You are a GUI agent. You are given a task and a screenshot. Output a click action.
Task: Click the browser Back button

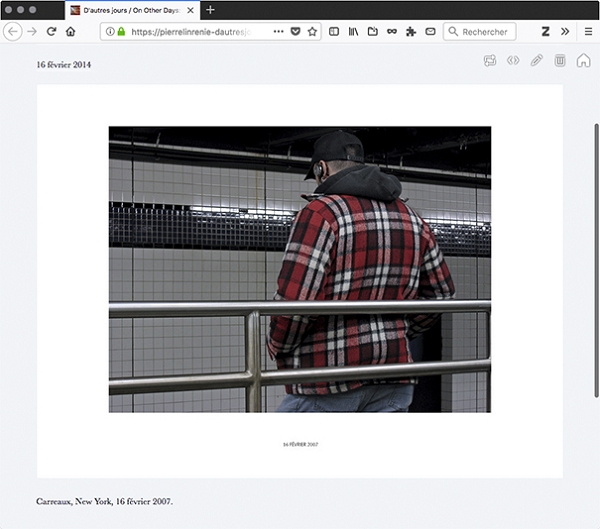[13, 32]
